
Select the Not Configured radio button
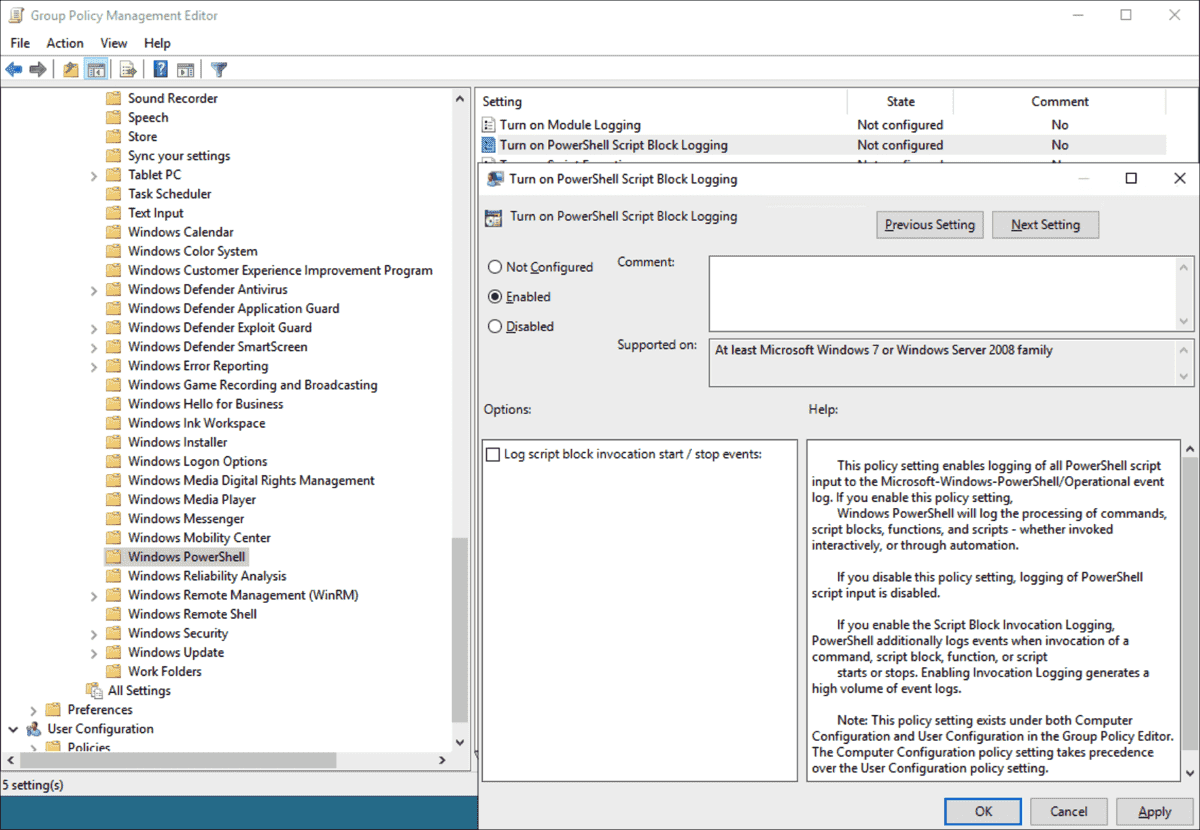(x=494, y=267)
